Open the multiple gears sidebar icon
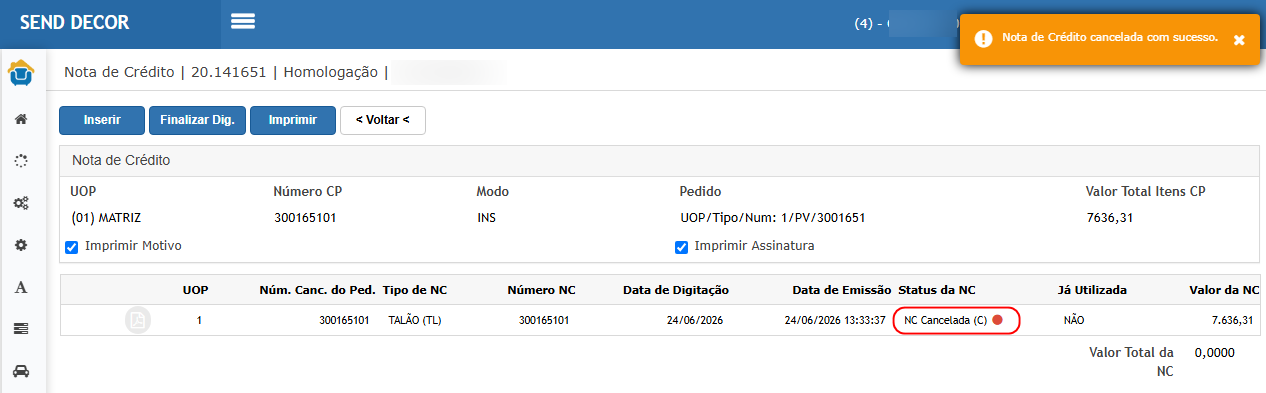 tap(20, 203)
